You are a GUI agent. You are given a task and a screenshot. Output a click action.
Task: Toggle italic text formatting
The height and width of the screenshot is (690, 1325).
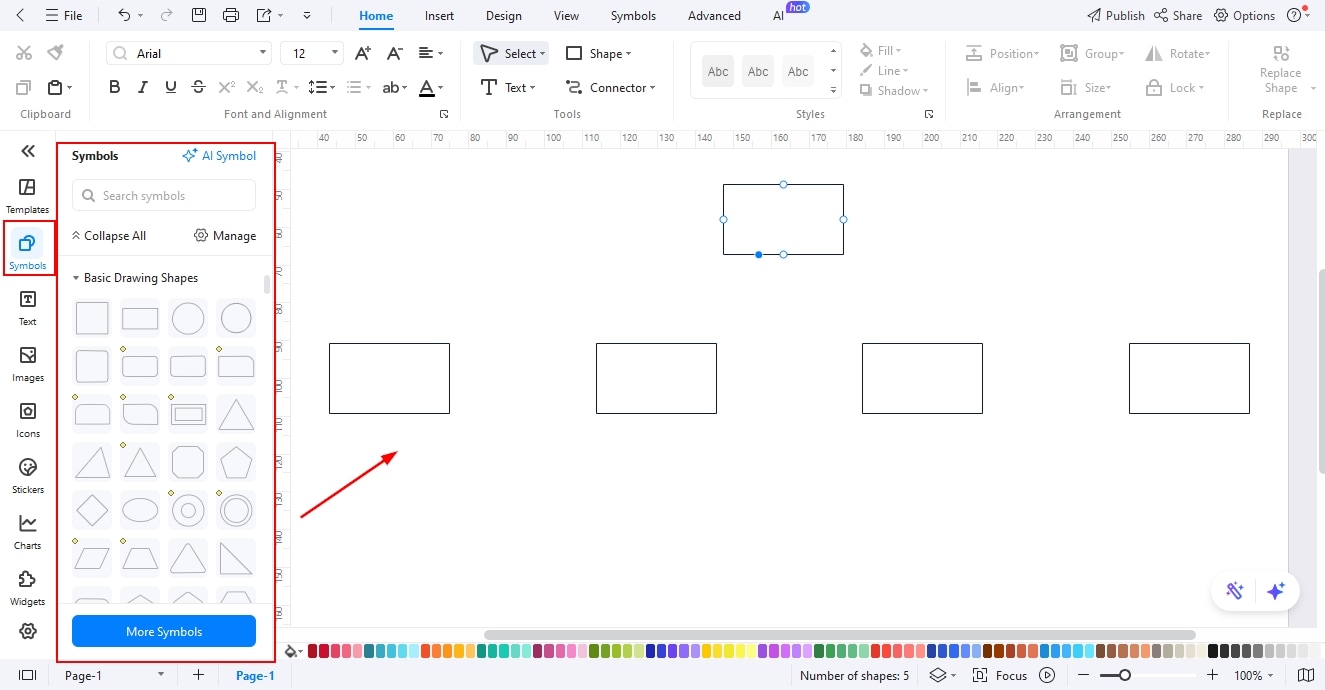tap(142, 87)
